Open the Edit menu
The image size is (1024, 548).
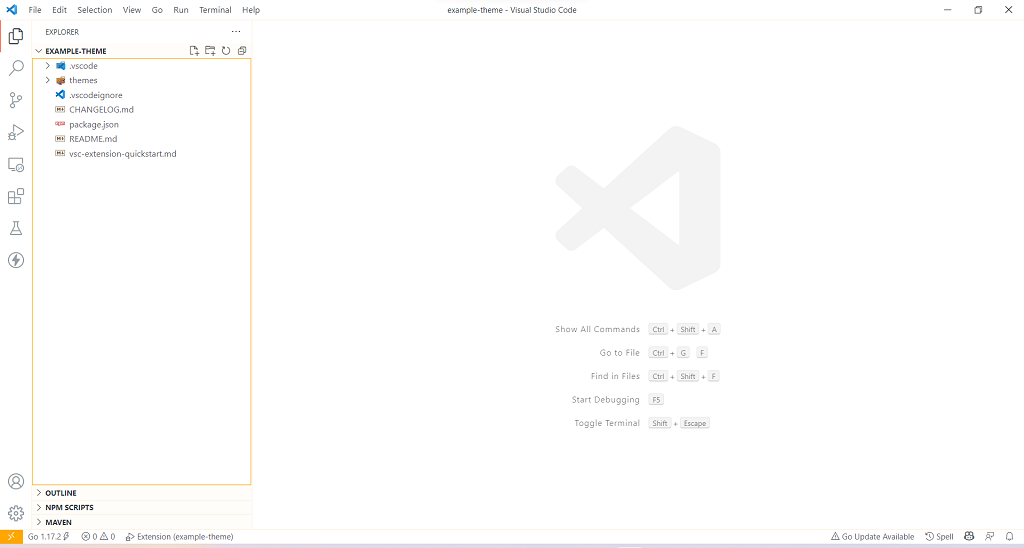59,10
